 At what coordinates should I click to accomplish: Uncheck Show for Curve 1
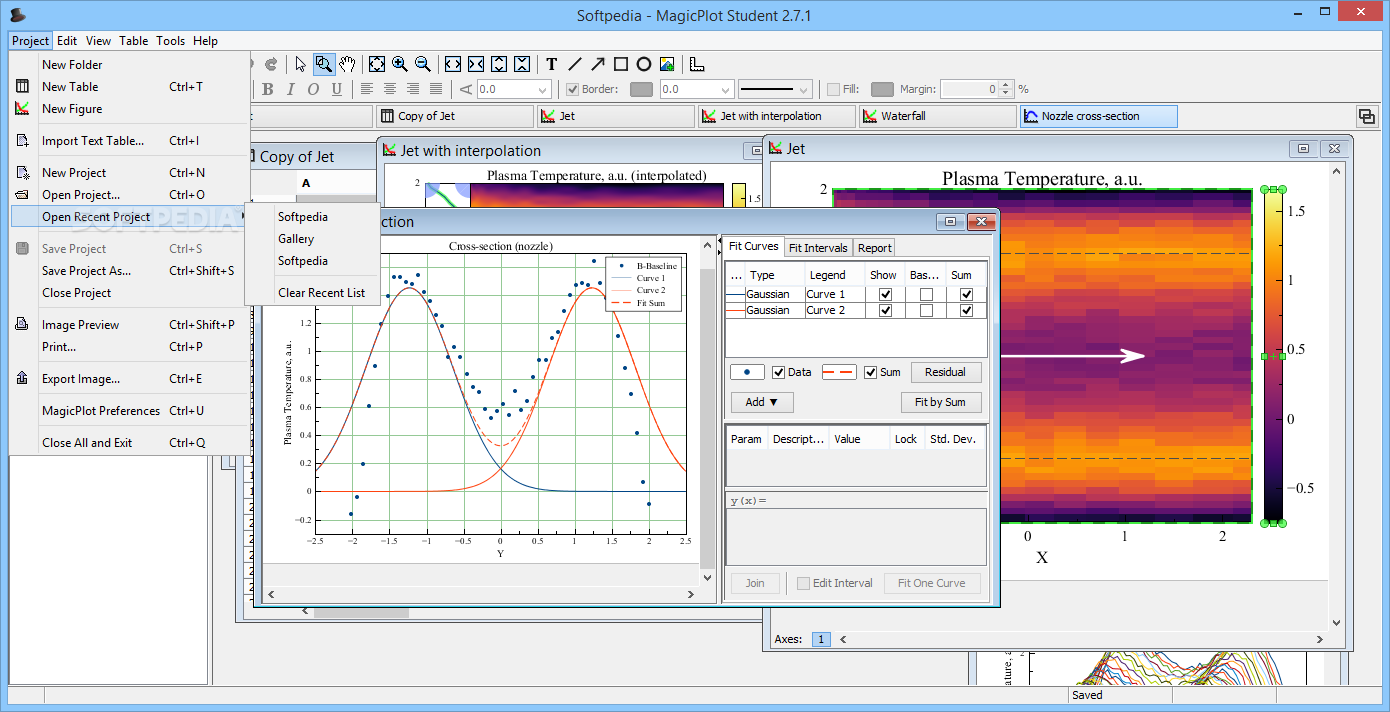click(x=885, y=294)
